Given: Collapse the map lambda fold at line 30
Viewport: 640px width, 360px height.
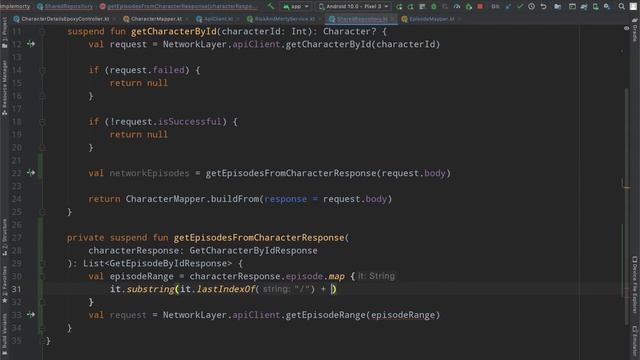Looking at the screenshot, I should coord(42,276).
